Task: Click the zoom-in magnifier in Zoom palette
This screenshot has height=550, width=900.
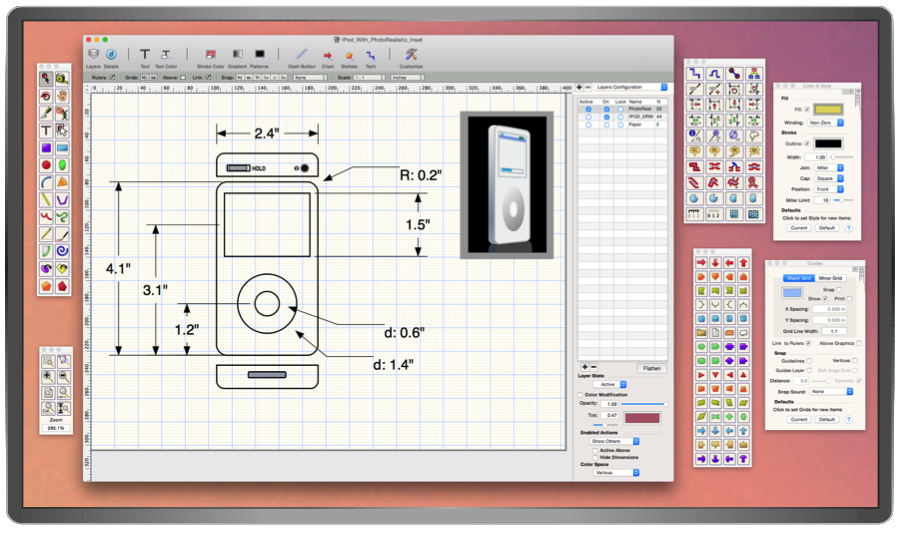Action: [48, 377]
